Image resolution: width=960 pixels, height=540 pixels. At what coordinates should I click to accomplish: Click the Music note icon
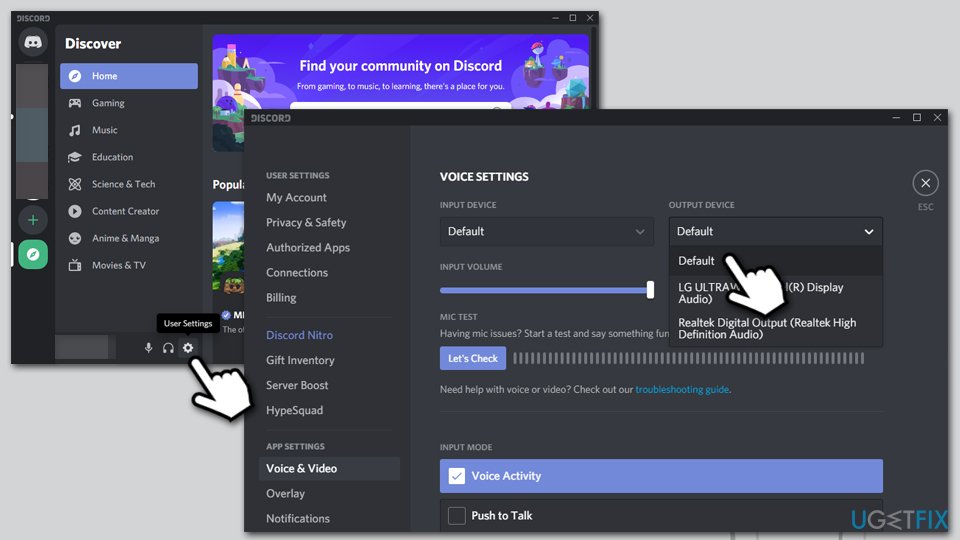tap(75, 130)
